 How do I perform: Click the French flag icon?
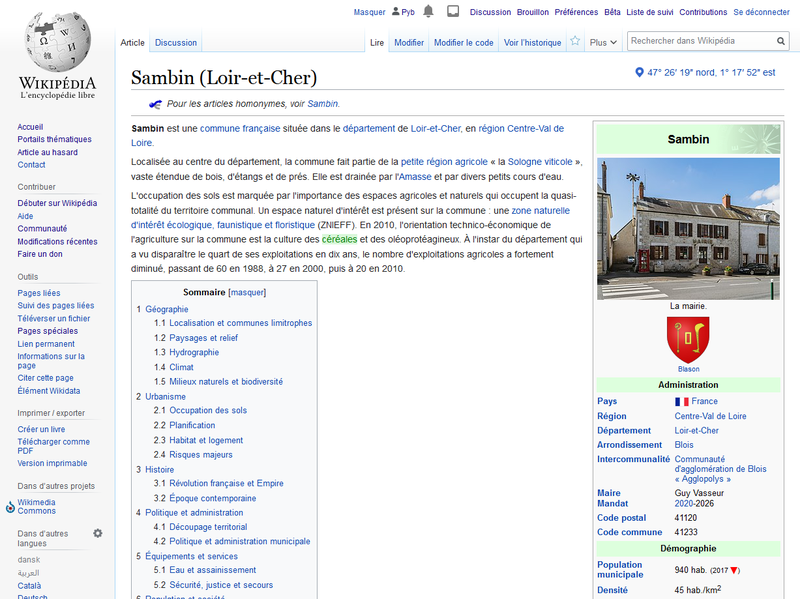(682, 402)
